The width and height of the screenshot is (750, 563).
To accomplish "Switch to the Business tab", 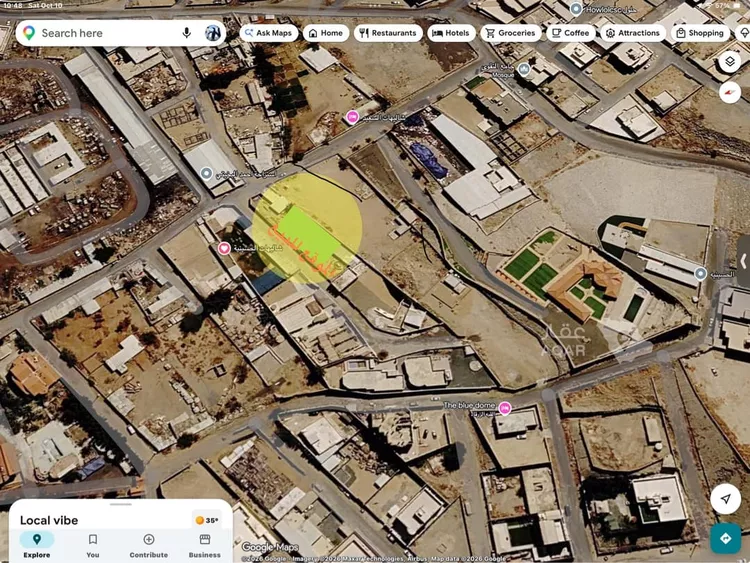I will [x=205, y=545].
